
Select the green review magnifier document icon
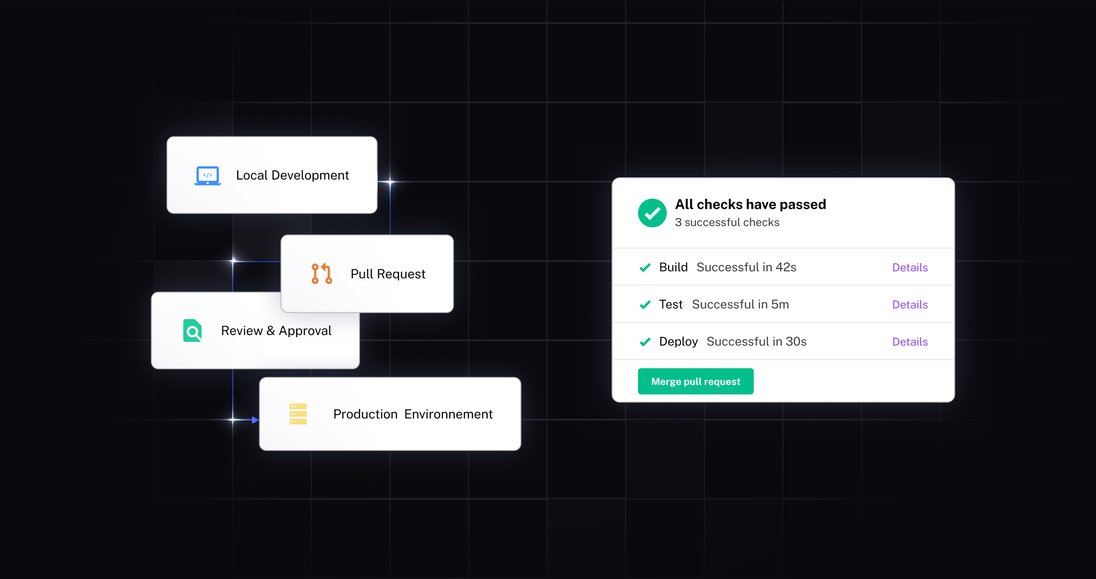[x=192, y=331]
